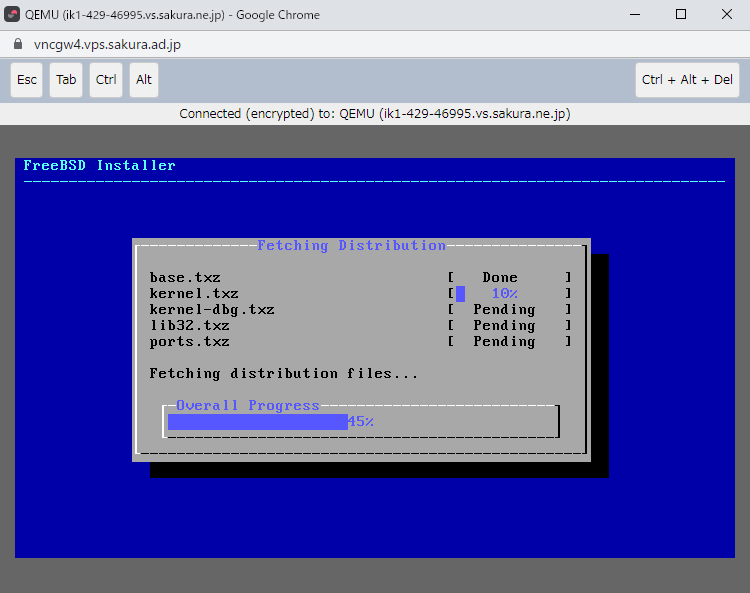
Task: Send the Tab key button
Action: pyautogui.click(x=66, y=80)
